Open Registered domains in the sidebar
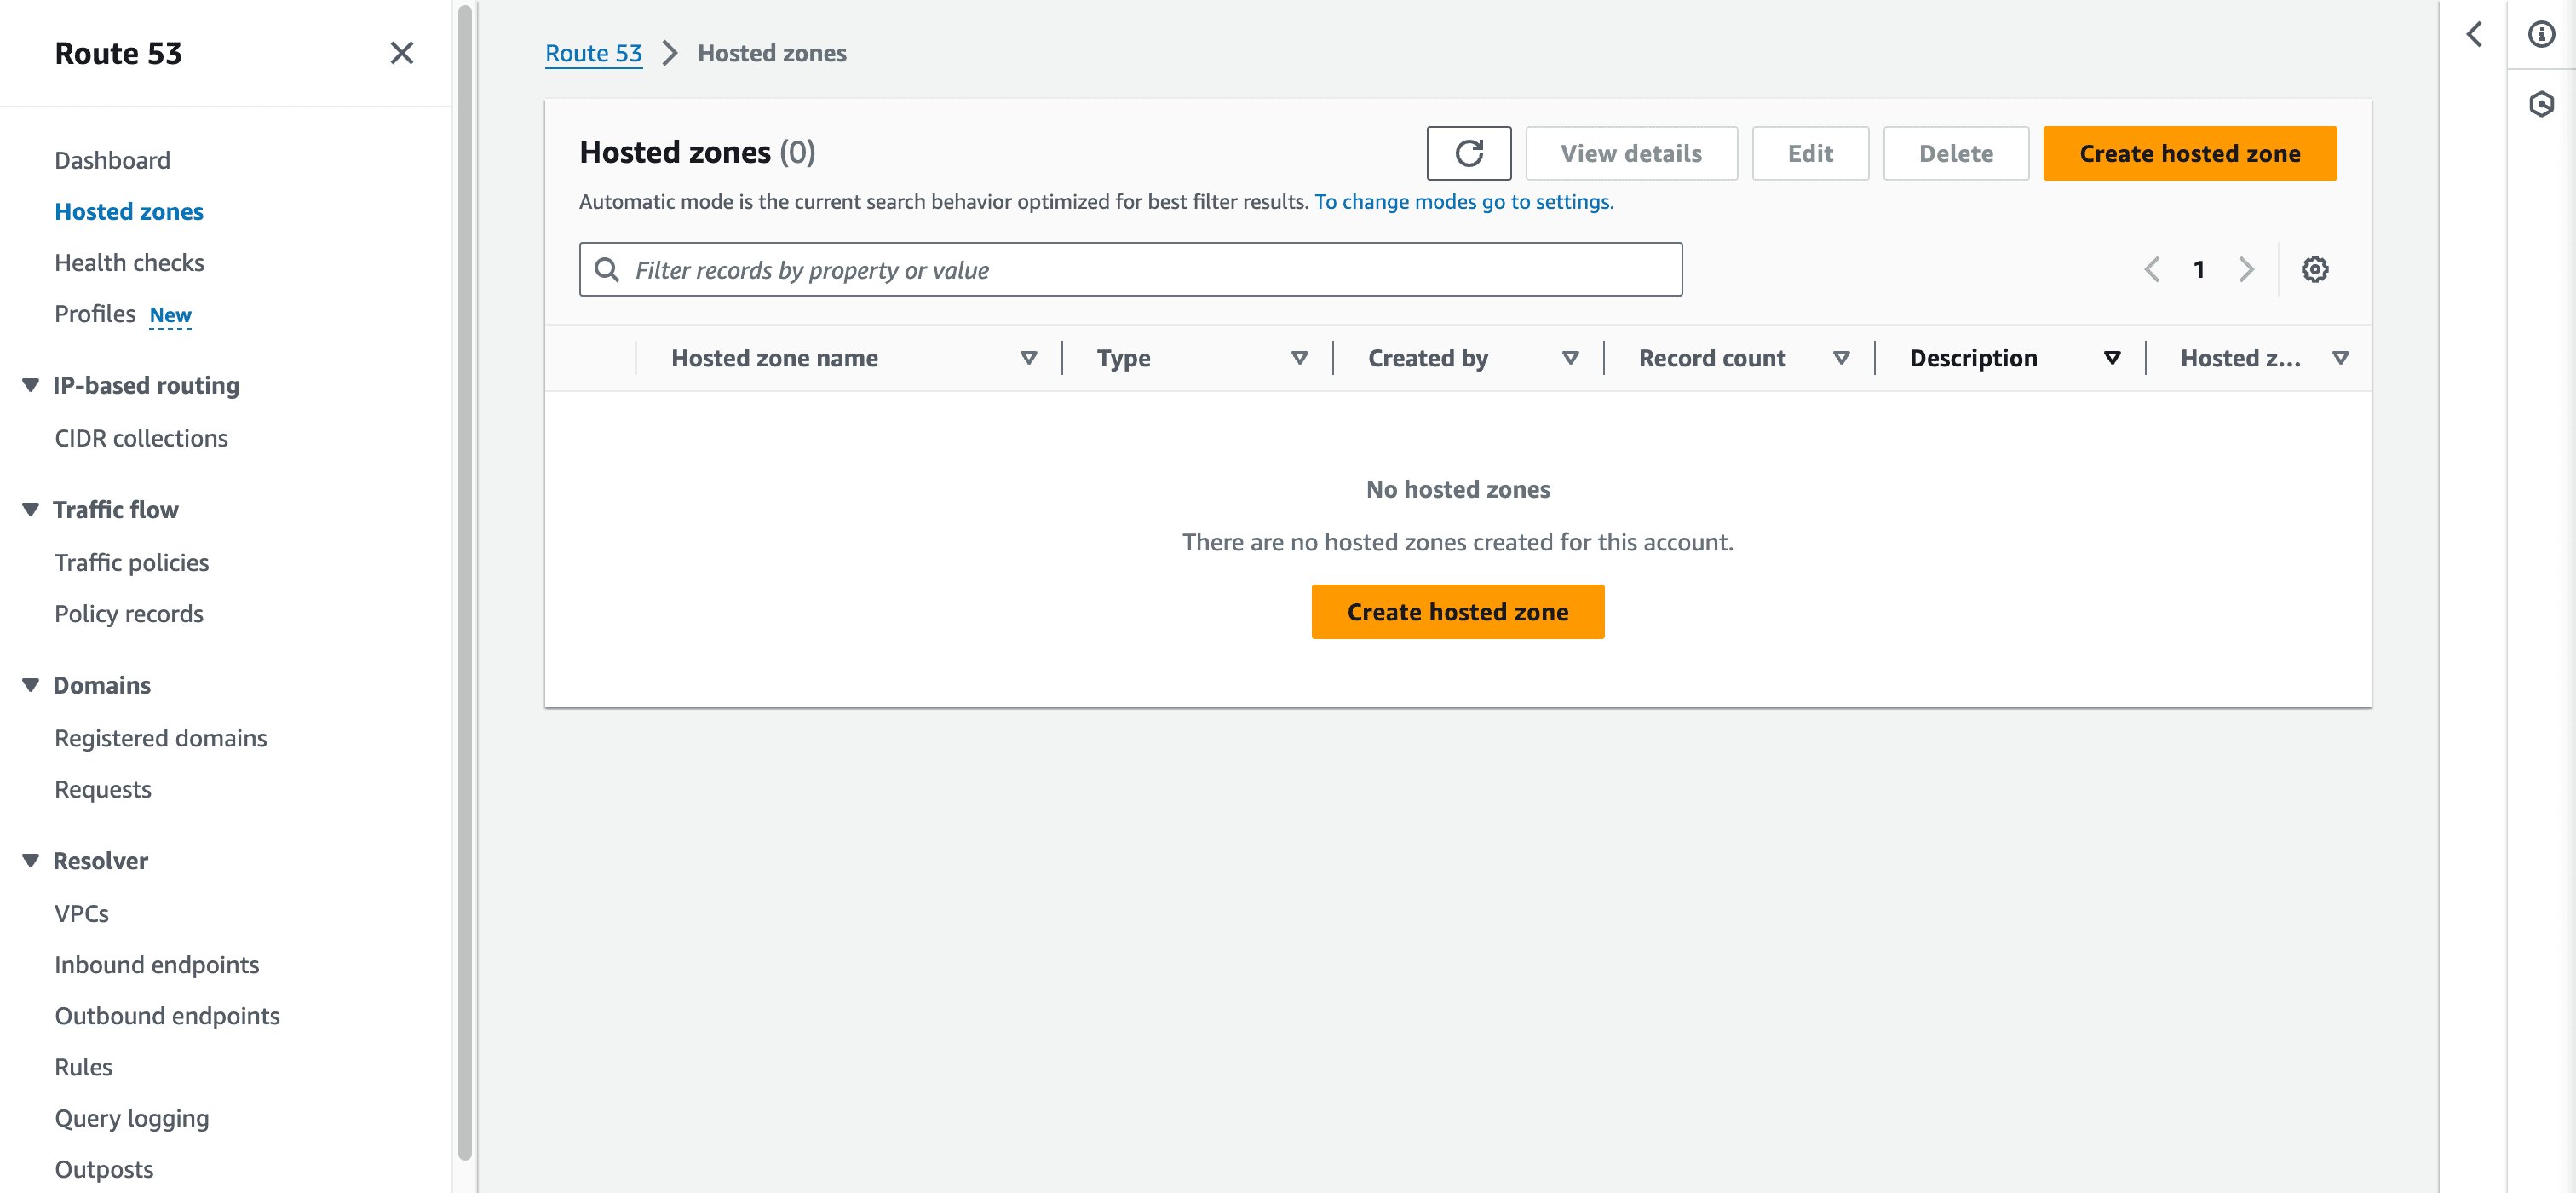Viewport: 2576px width, 1193px height. [160, 737]
